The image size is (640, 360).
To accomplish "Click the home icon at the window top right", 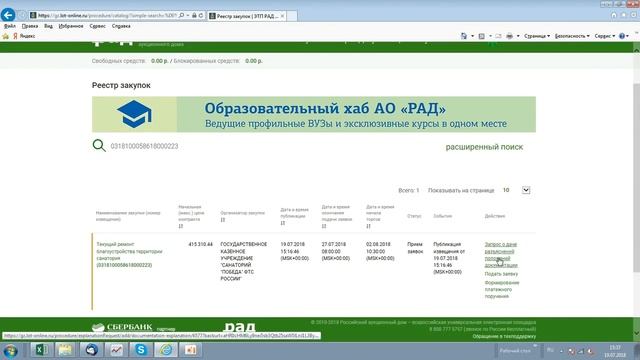I will (614, 15).
